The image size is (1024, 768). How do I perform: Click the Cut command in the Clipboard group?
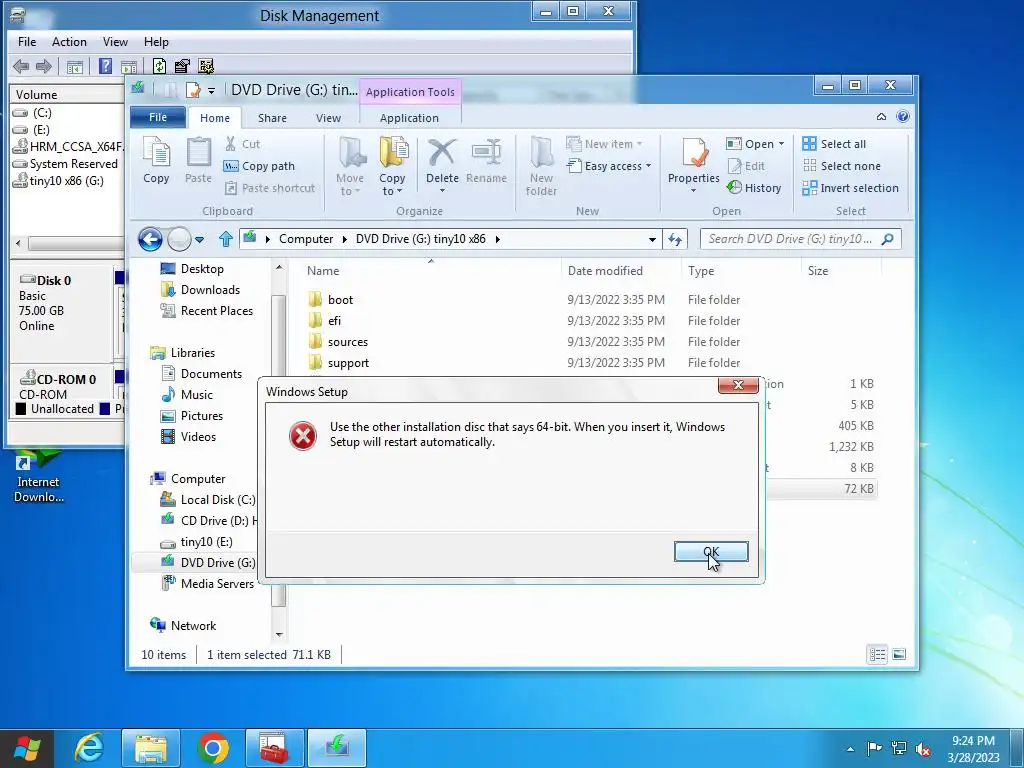point(242,144)
